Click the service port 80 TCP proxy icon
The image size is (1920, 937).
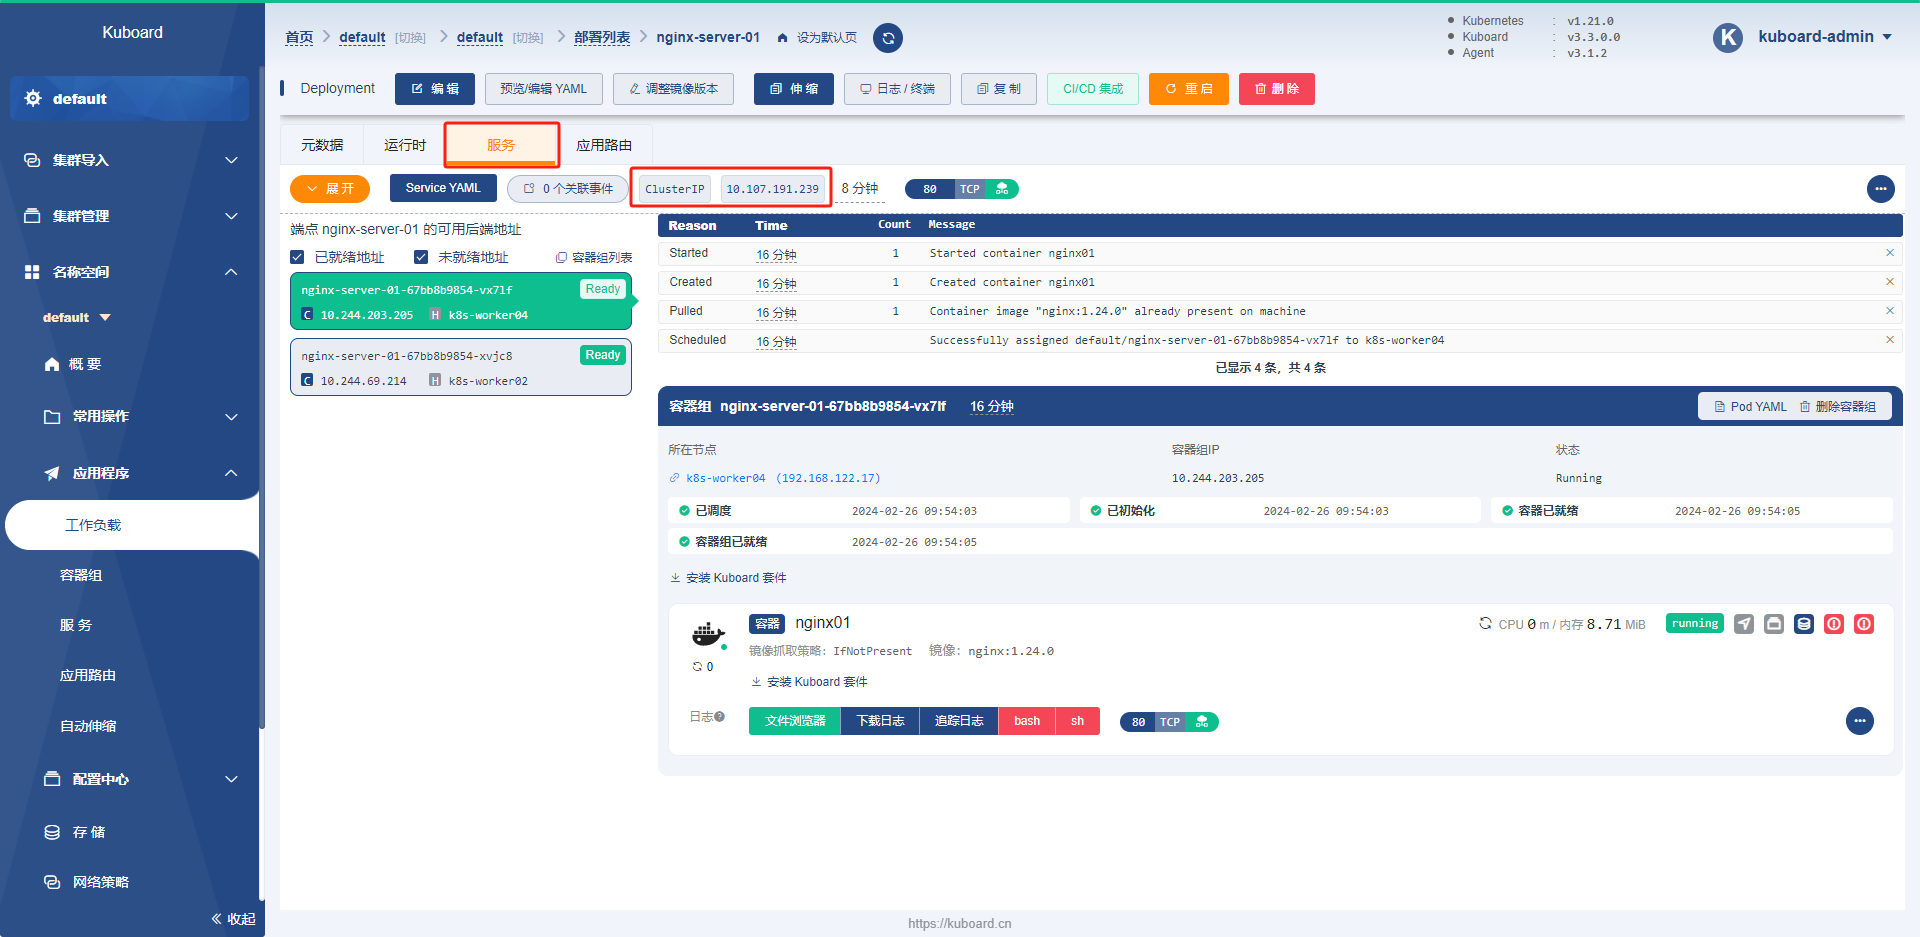click(x=1002, y=189)
